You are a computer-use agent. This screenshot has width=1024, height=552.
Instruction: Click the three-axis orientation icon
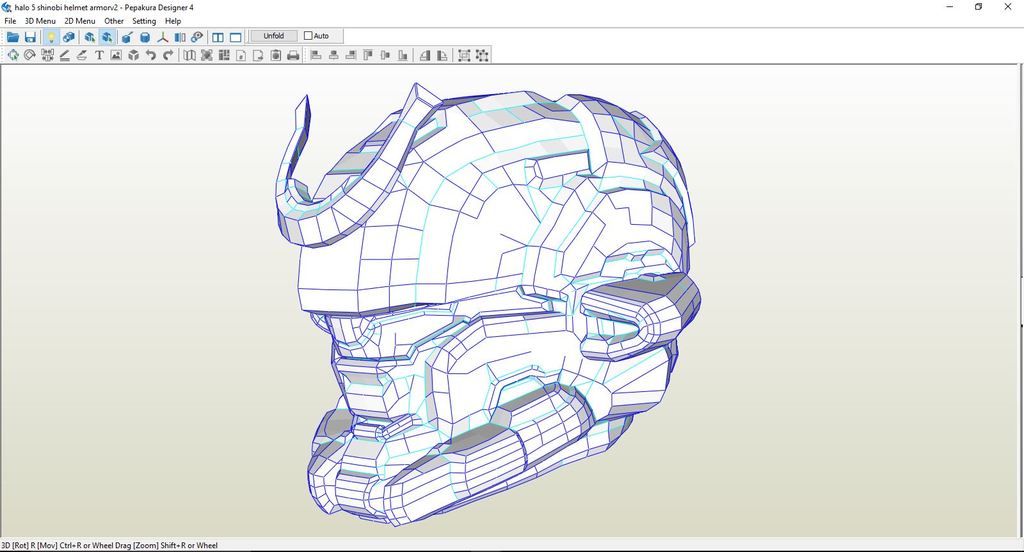coord(163,37)
